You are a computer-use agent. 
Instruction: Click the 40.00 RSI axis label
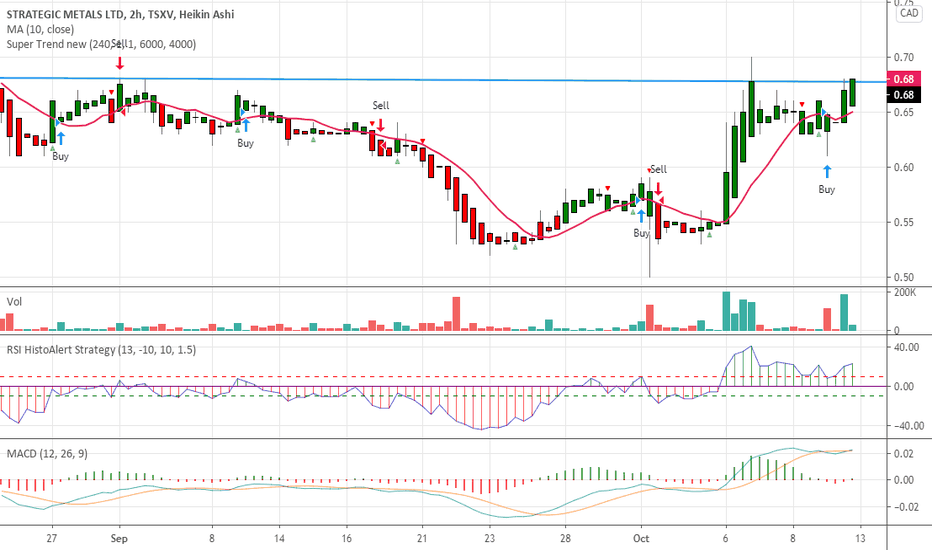pos(906,347)
